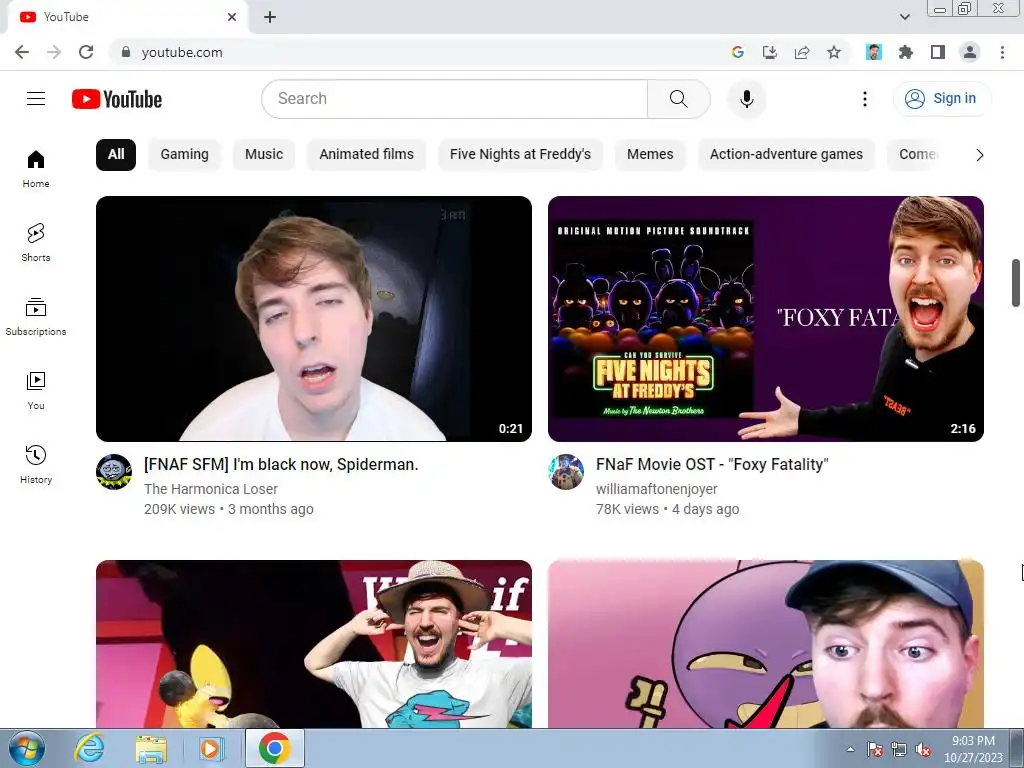Open thumbnail with man in straw hat
Screen dimensions: 1024x768
313,644
